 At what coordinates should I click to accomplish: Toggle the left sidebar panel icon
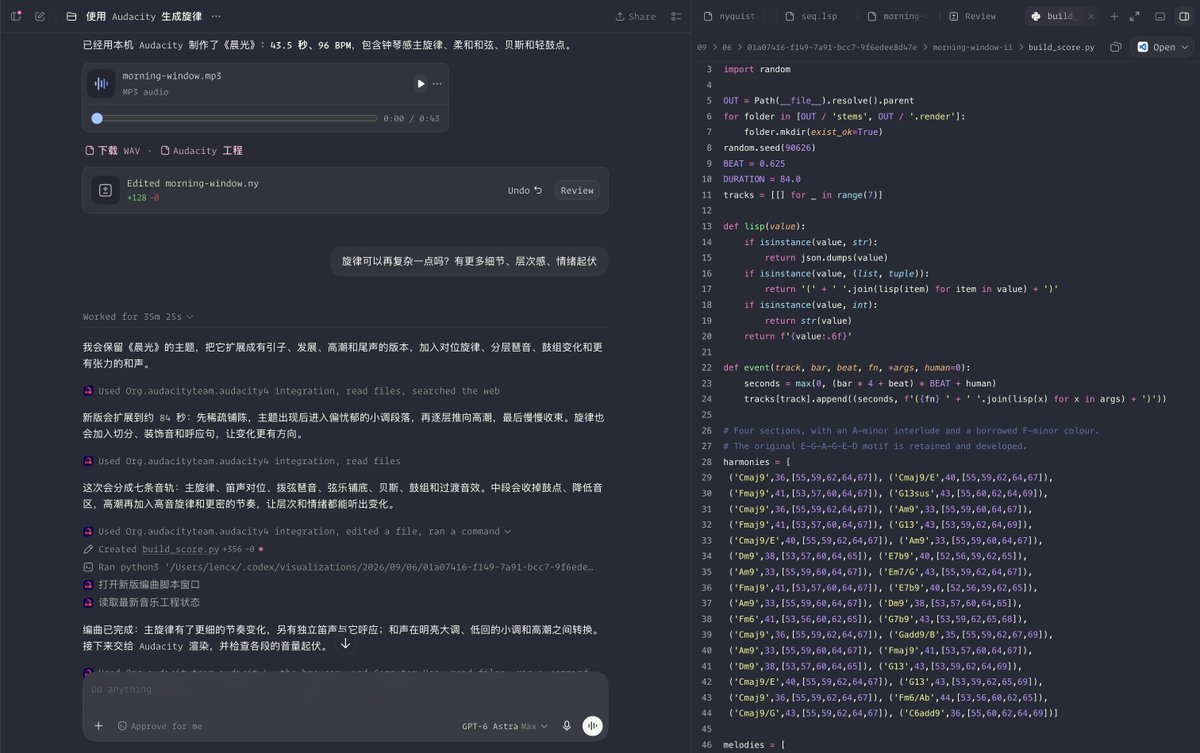point(15,16)
